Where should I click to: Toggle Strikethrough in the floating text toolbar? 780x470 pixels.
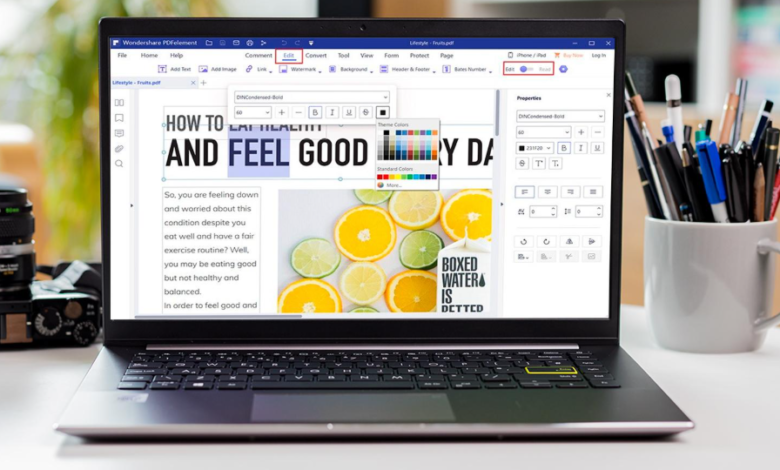(x=366, y=112)
